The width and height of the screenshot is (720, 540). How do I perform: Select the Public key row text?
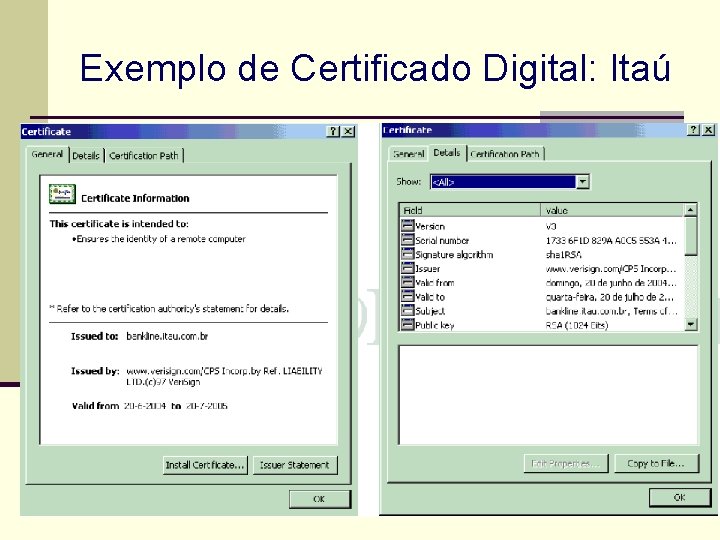pyautogui.click(x=434, y=325)
